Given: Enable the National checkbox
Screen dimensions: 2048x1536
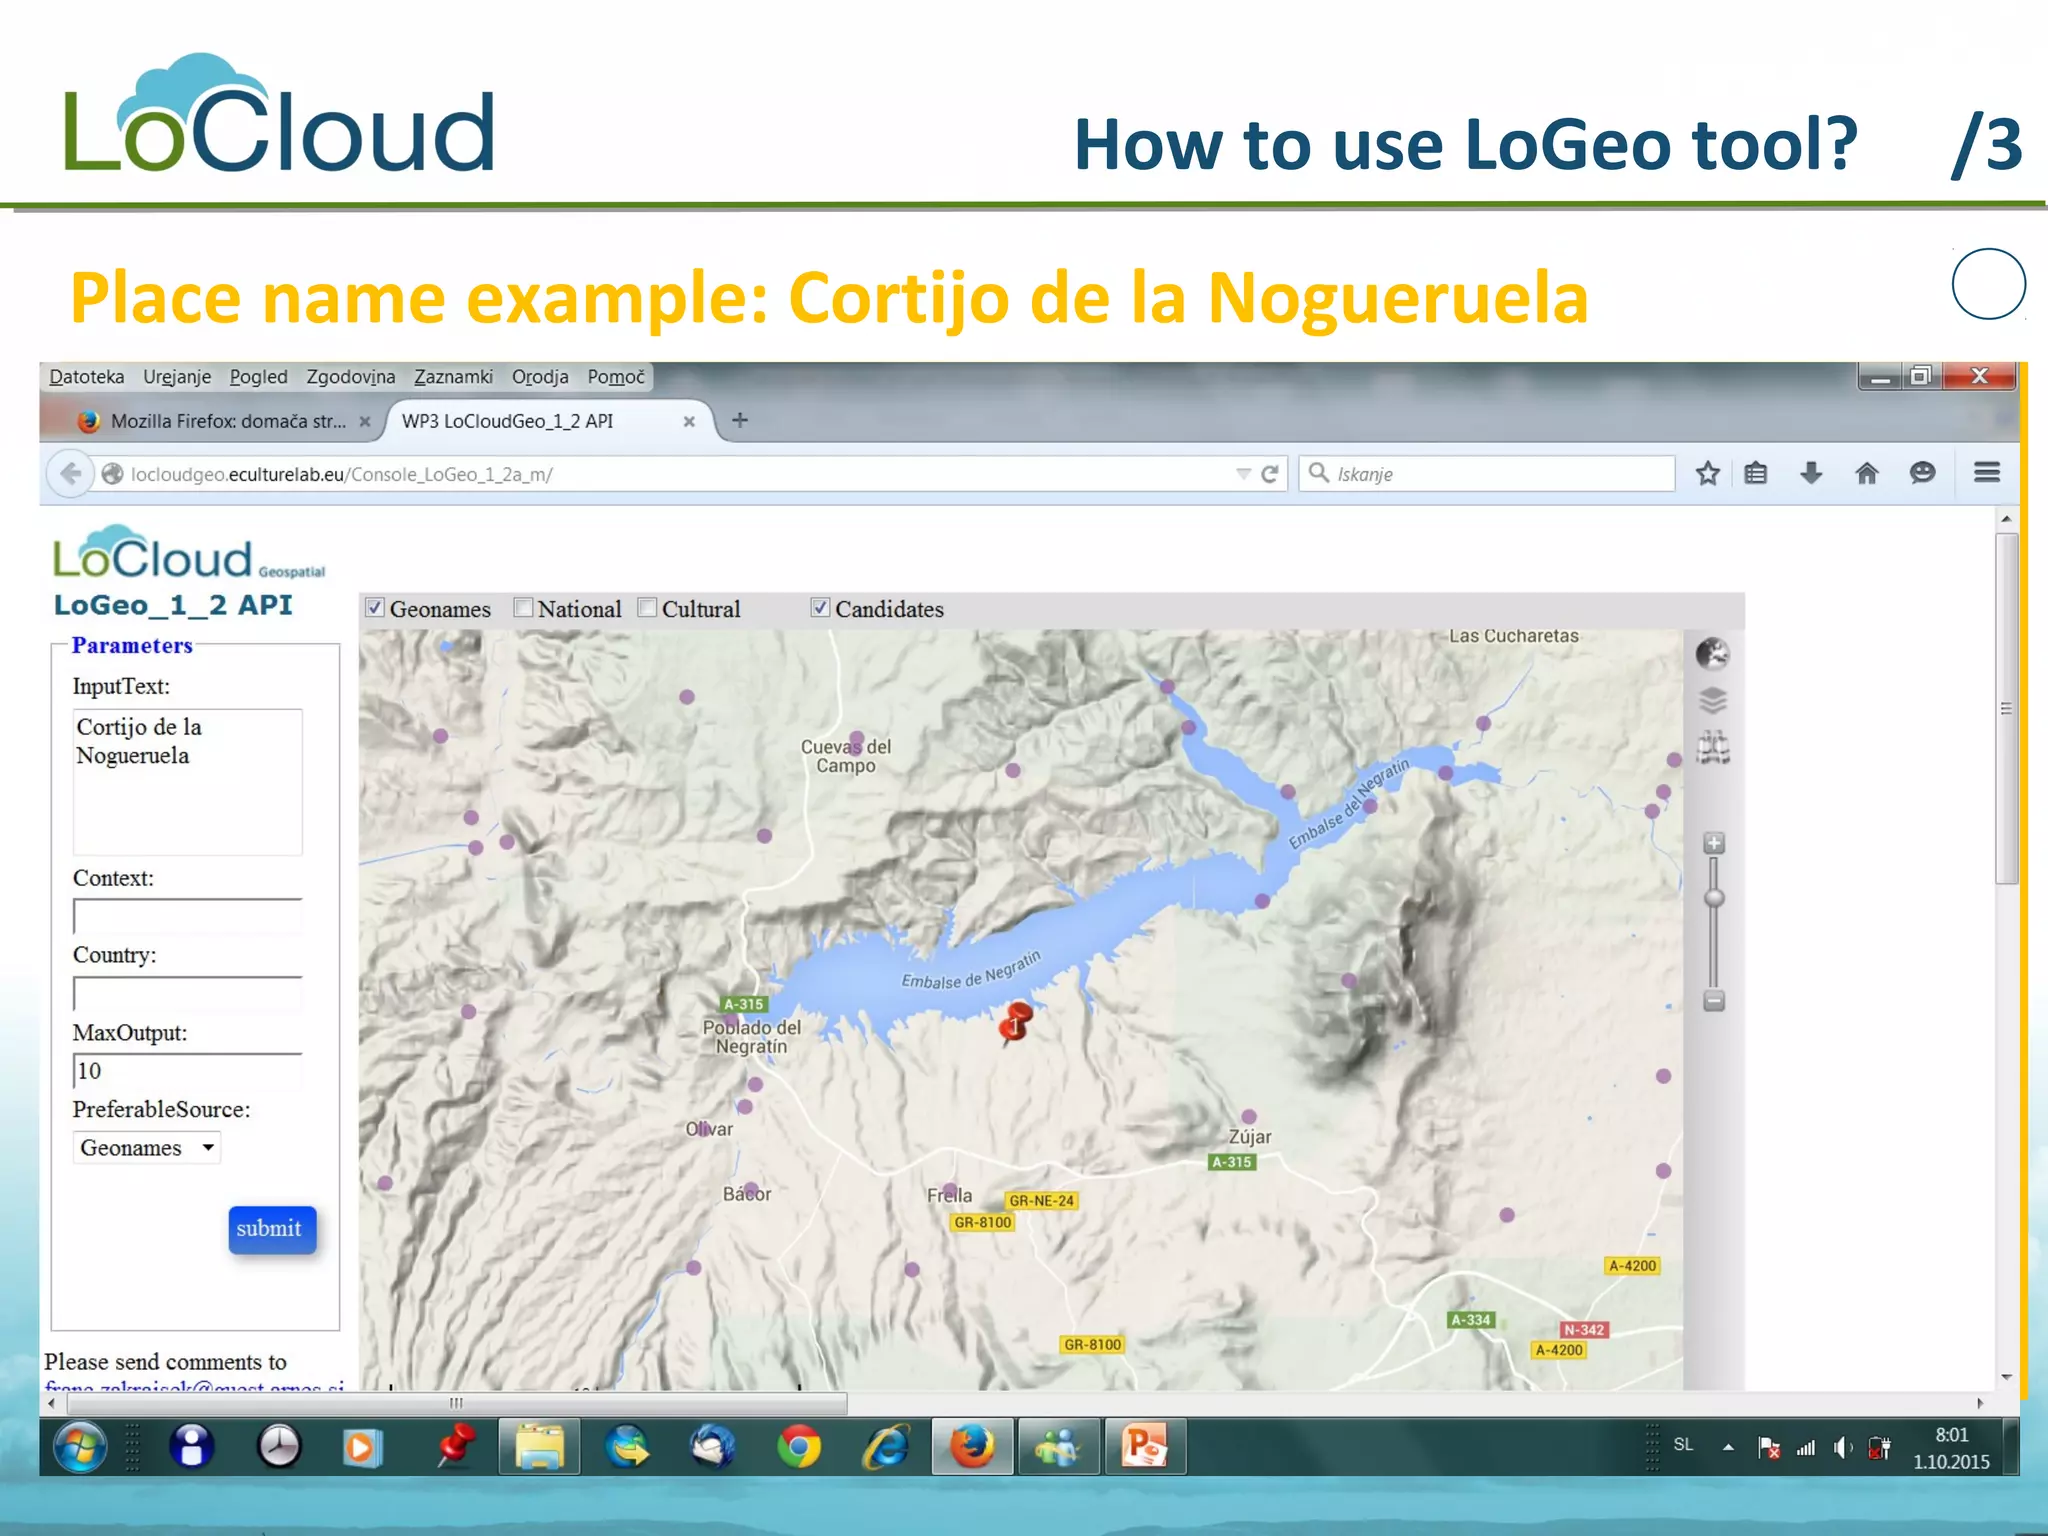Looking at the screenshot, I should point(523,607).
